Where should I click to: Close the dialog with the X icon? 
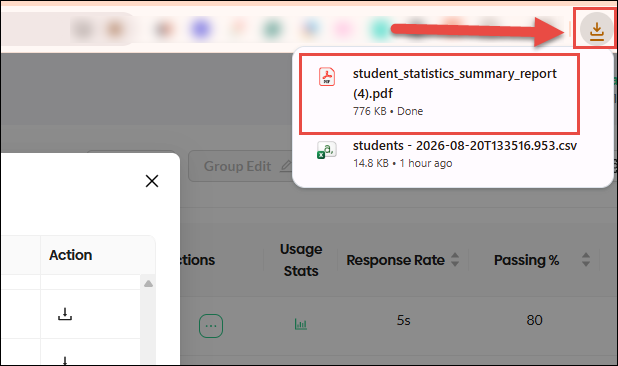[152, 181]
